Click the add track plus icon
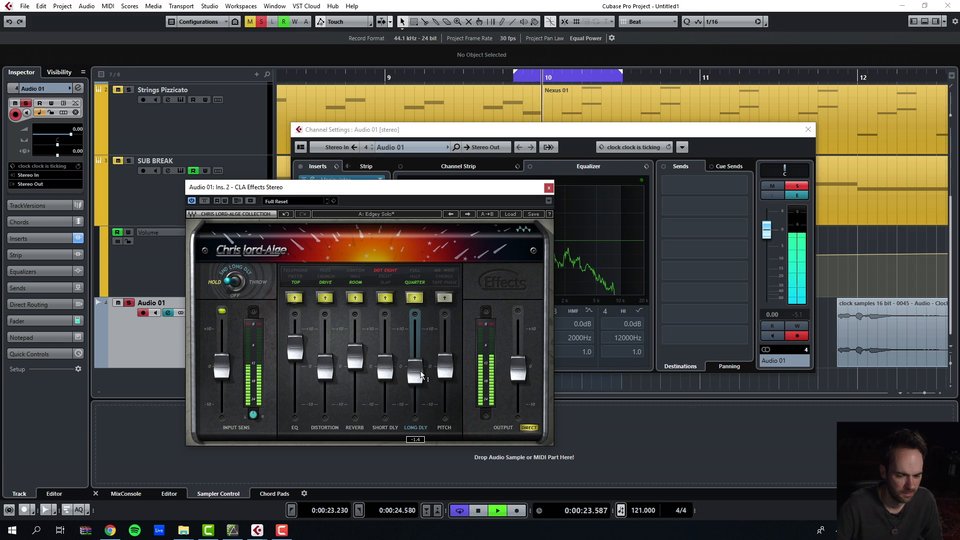Viewport: 960px width, 540px height. (x=257, y=74)
